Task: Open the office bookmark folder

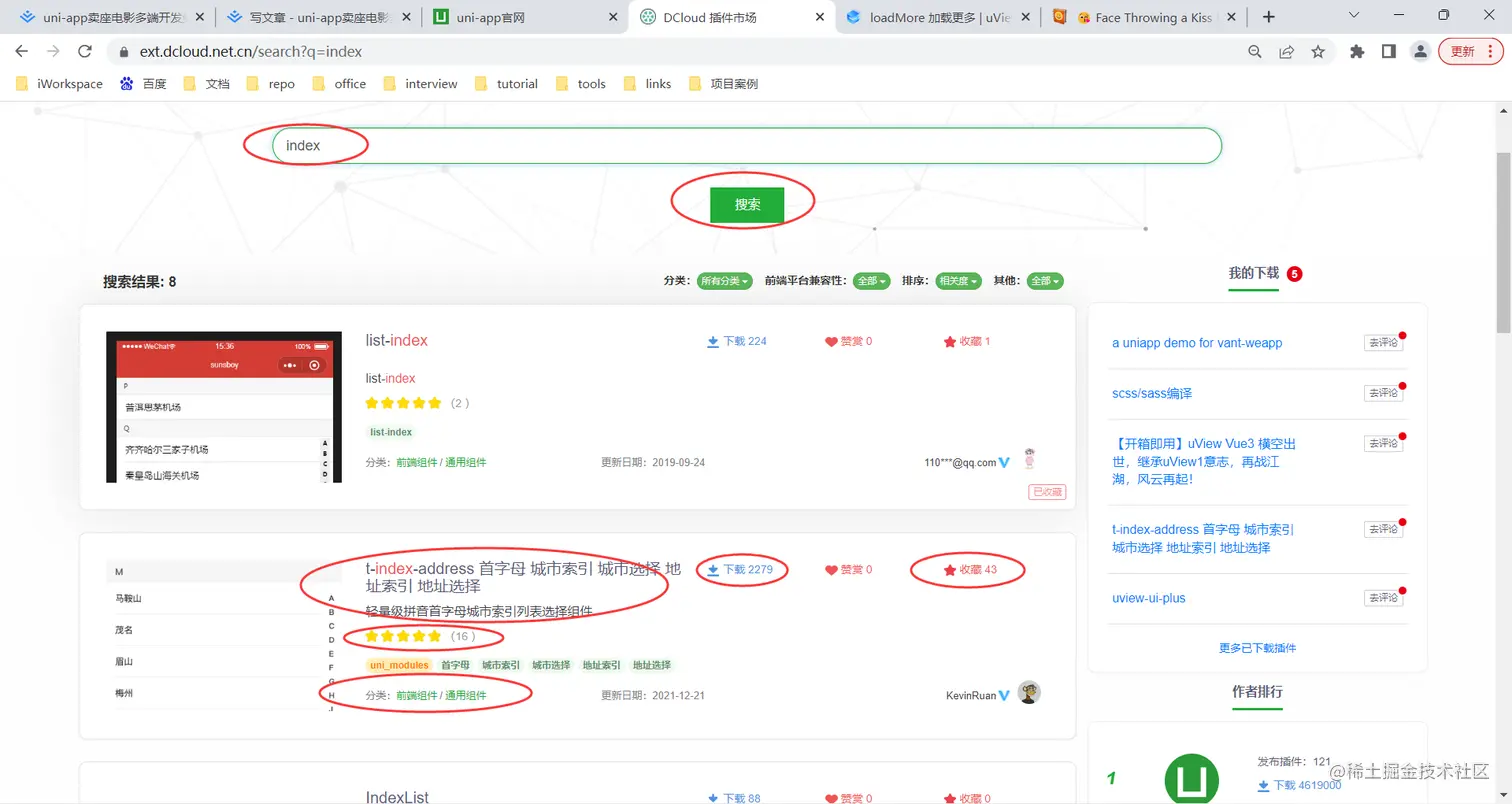Action: coord(339,84)
